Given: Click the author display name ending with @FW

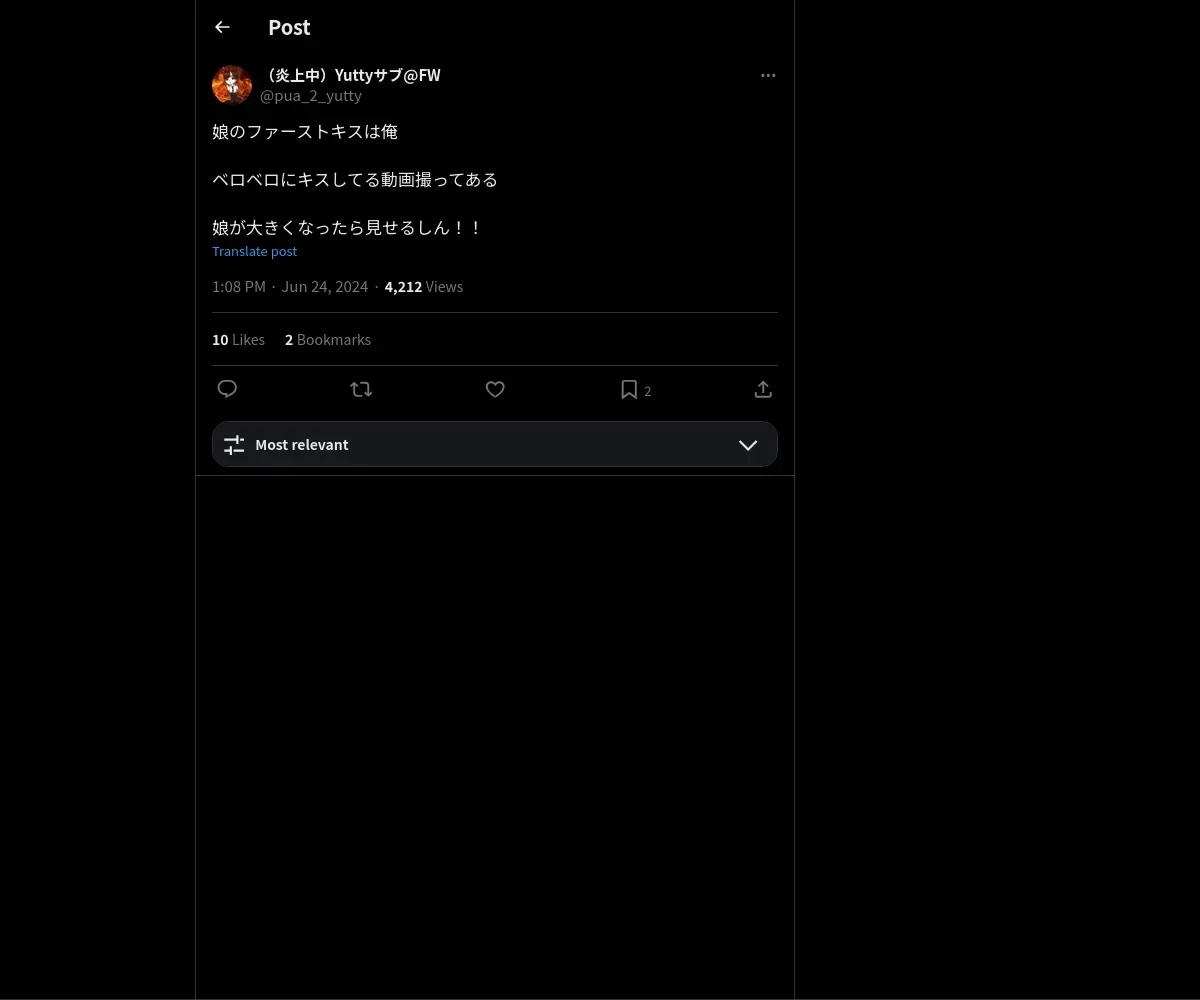Looking at the screenshot, I should 350,75.
